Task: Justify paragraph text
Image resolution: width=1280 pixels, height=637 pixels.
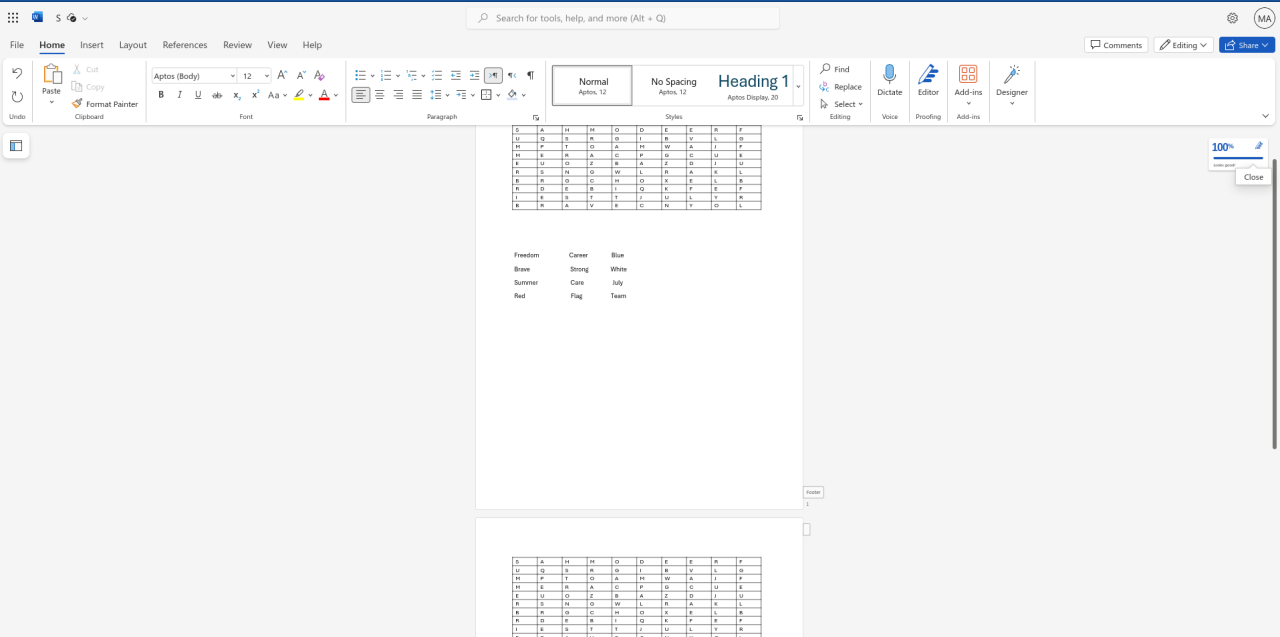Action: (x=417, y=95)
